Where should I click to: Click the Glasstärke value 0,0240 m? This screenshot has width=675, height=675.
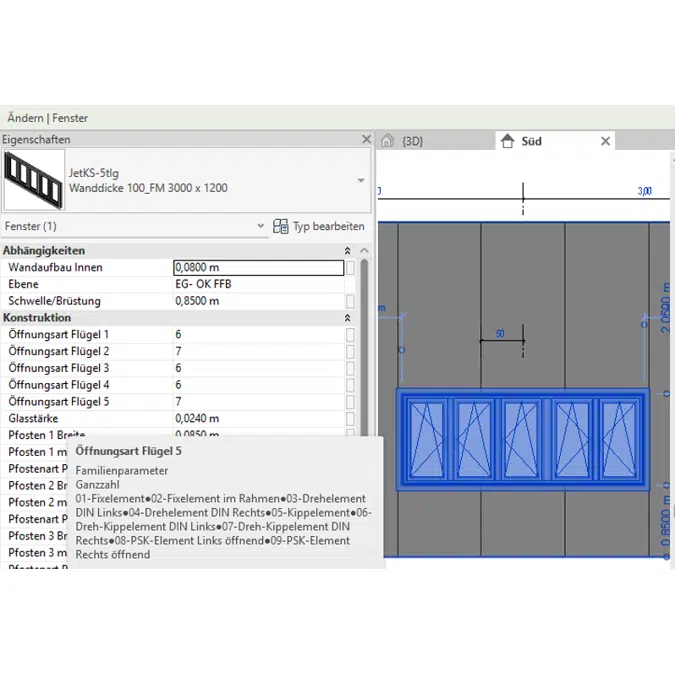tap(197, 418)
